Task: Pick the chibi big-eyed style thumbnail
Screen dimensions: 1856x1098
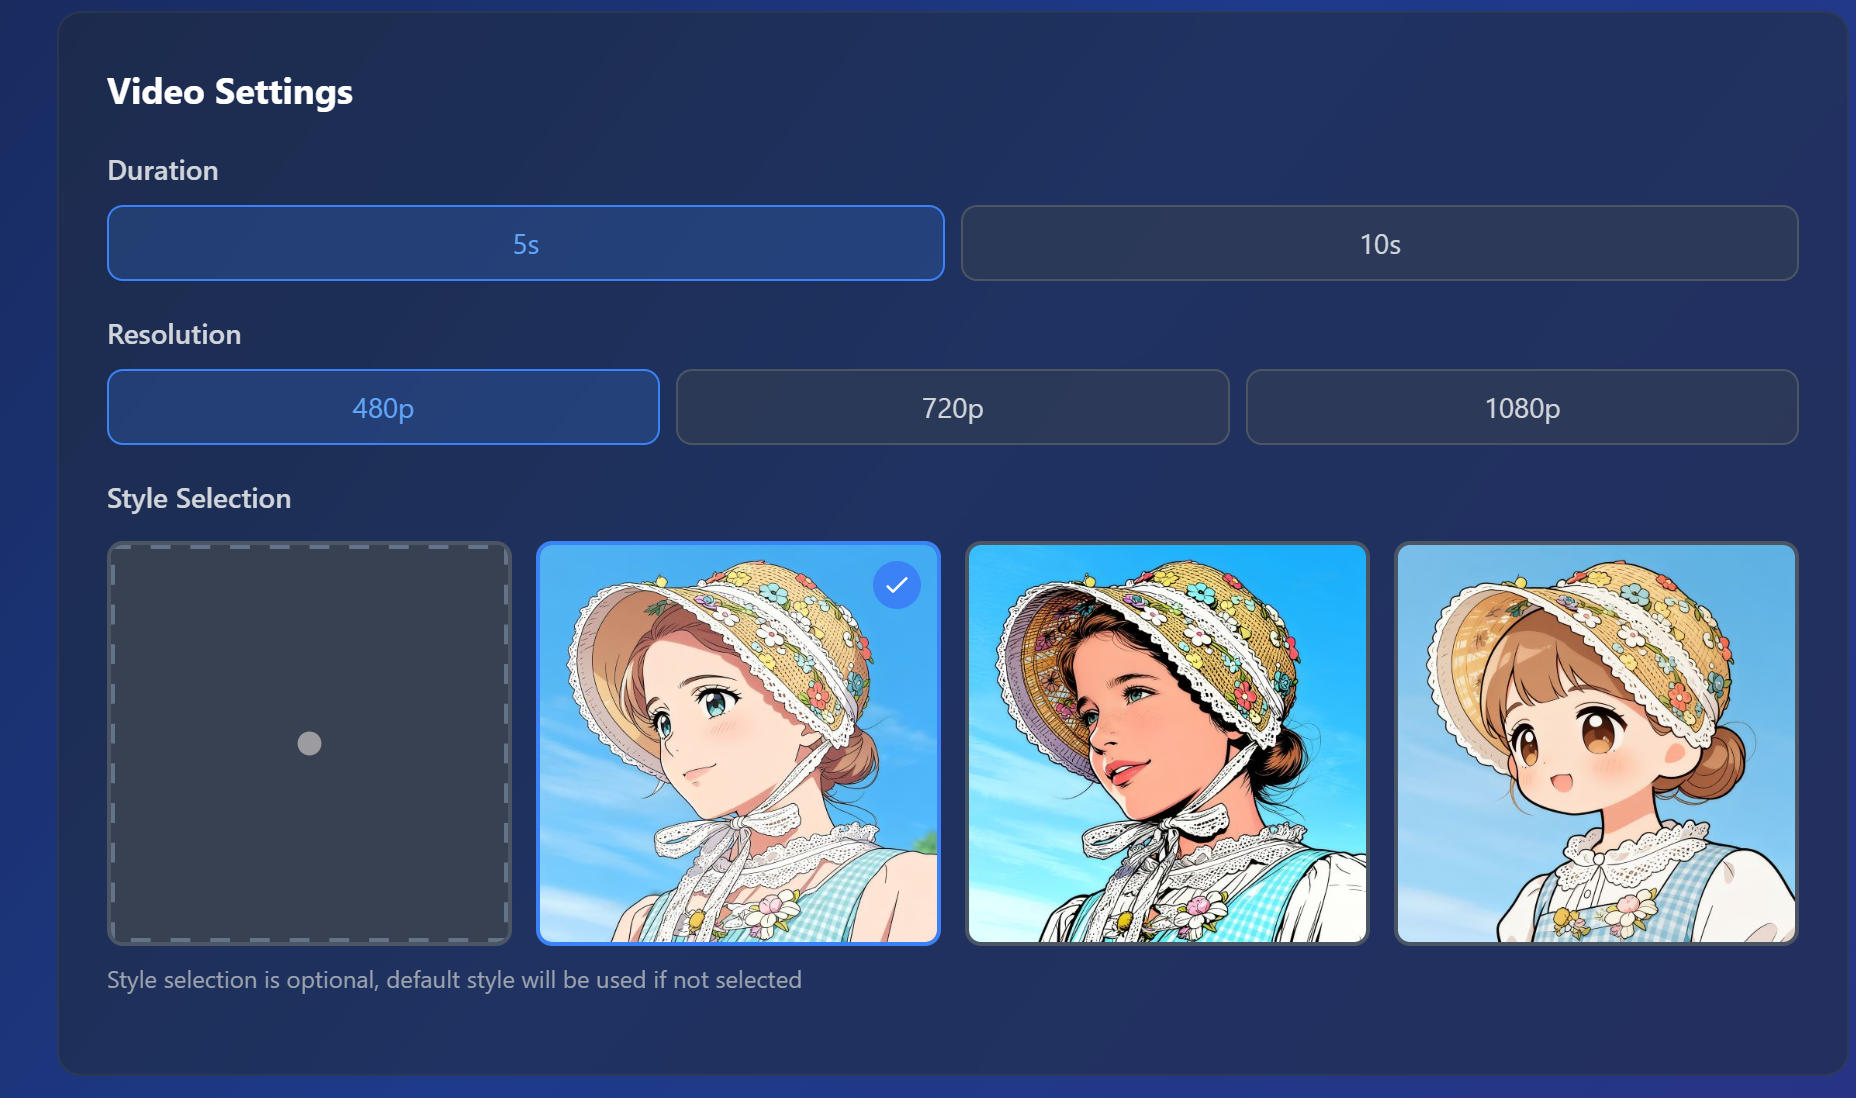Action: [x=1596, y=743]
